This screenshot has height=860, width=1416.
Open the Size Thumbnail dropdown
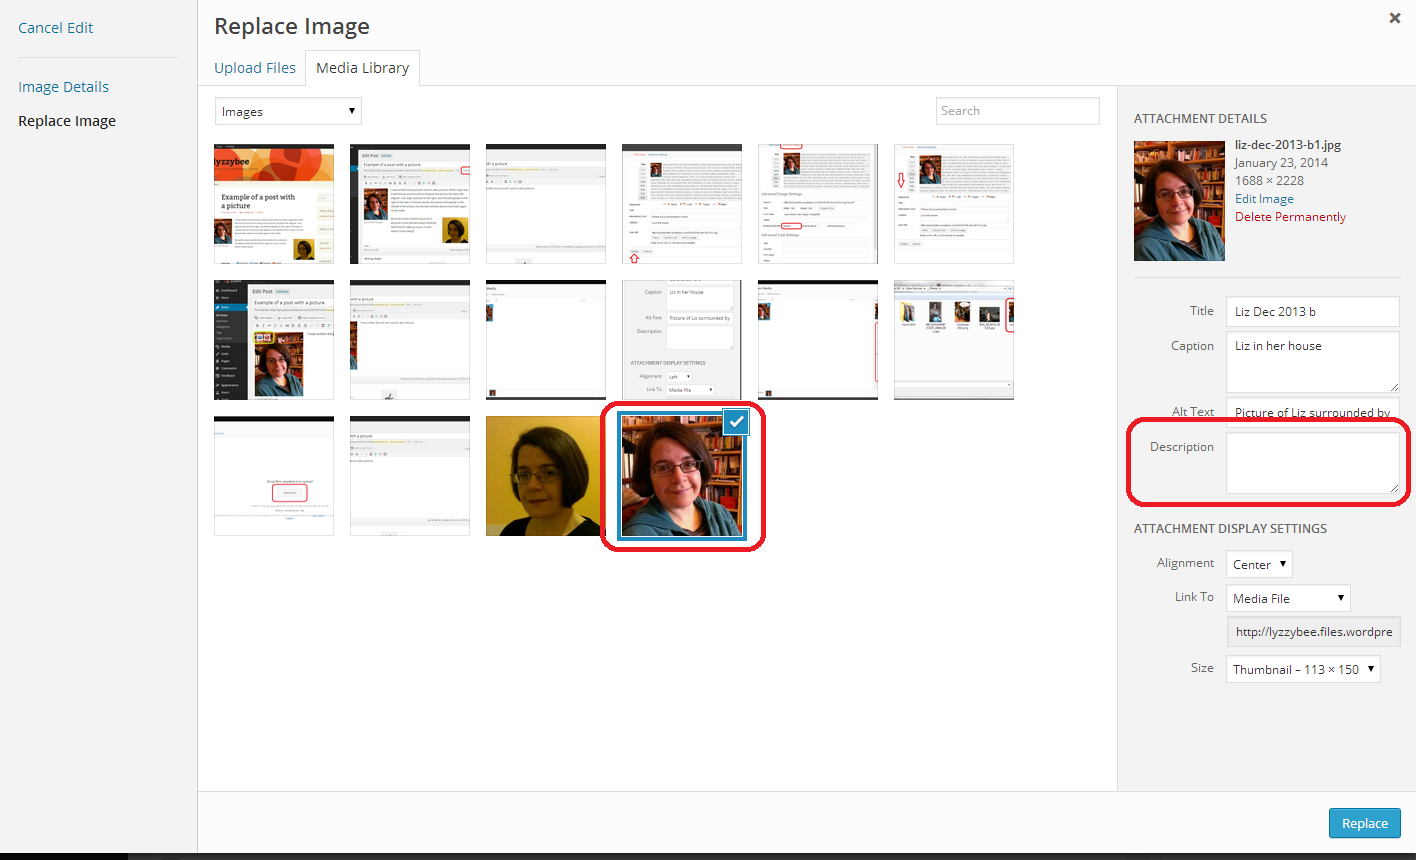[1303, 669]
